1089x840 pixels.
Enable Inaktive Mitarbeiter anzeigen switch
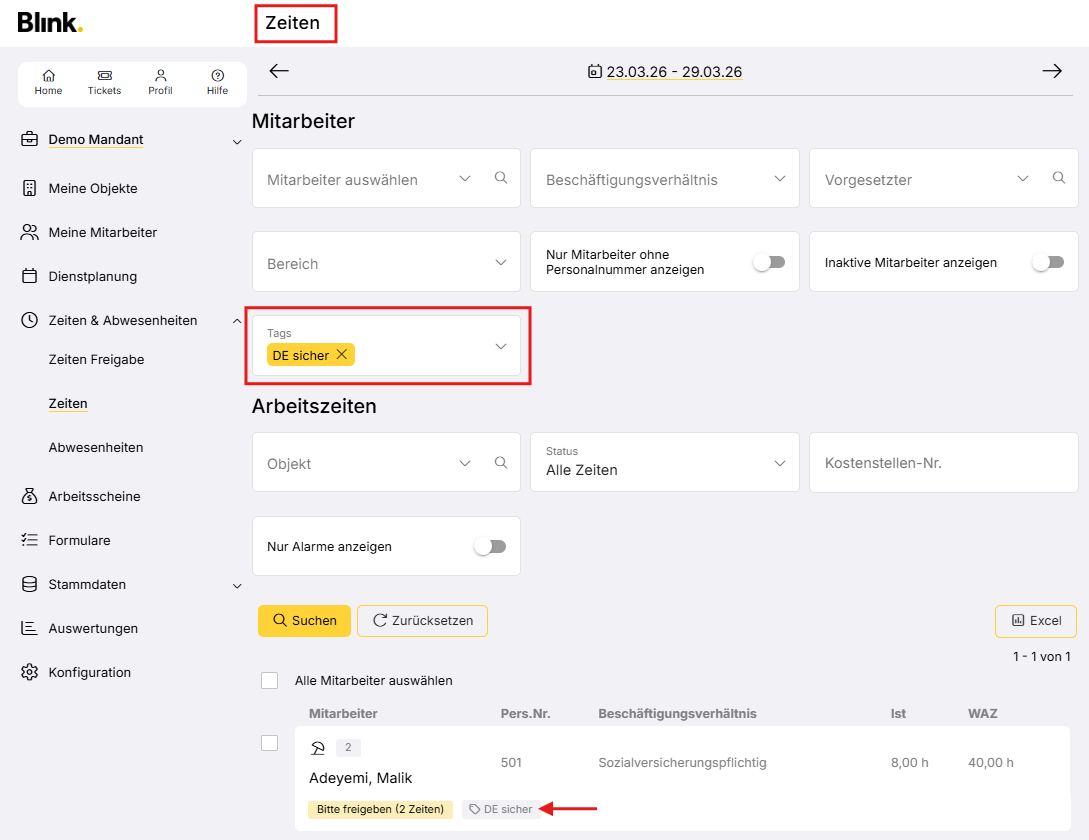point(1047,262)
